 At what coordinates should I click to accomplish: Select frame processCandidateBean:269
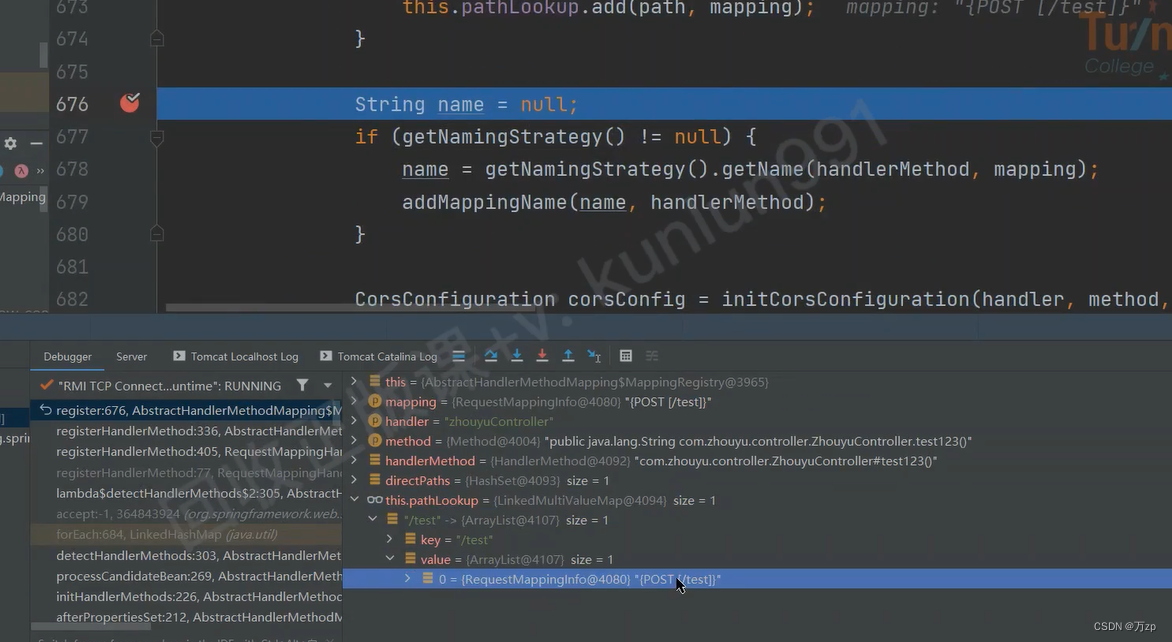tap(186, 576)
